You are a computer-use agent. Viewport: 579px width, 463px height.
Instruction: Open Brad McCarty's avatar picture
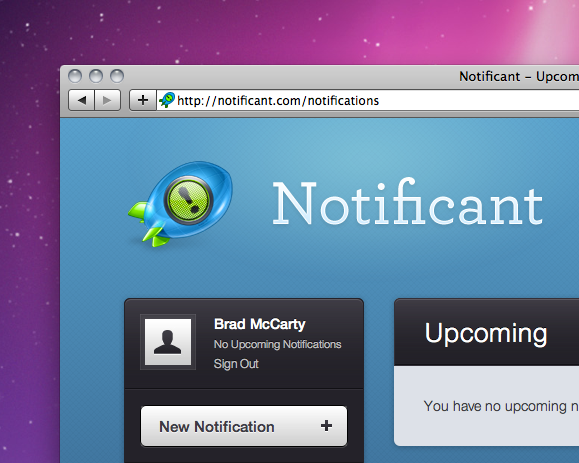coord(168,342)
